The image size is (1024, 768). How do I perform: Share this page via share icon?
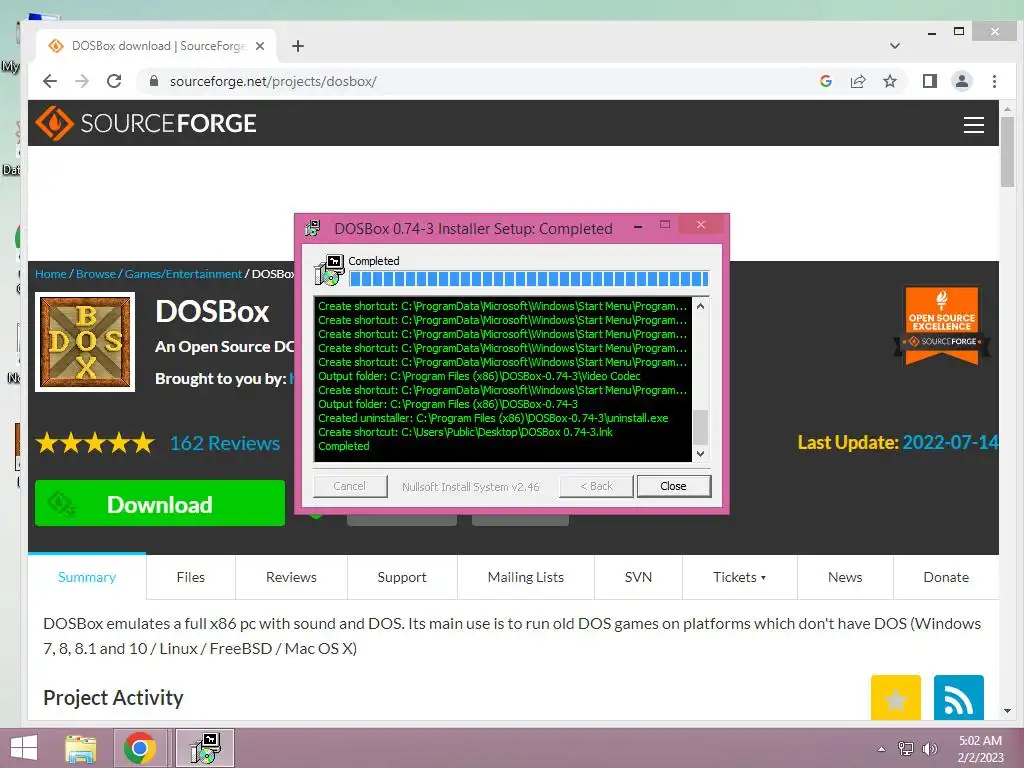point(857,81)
